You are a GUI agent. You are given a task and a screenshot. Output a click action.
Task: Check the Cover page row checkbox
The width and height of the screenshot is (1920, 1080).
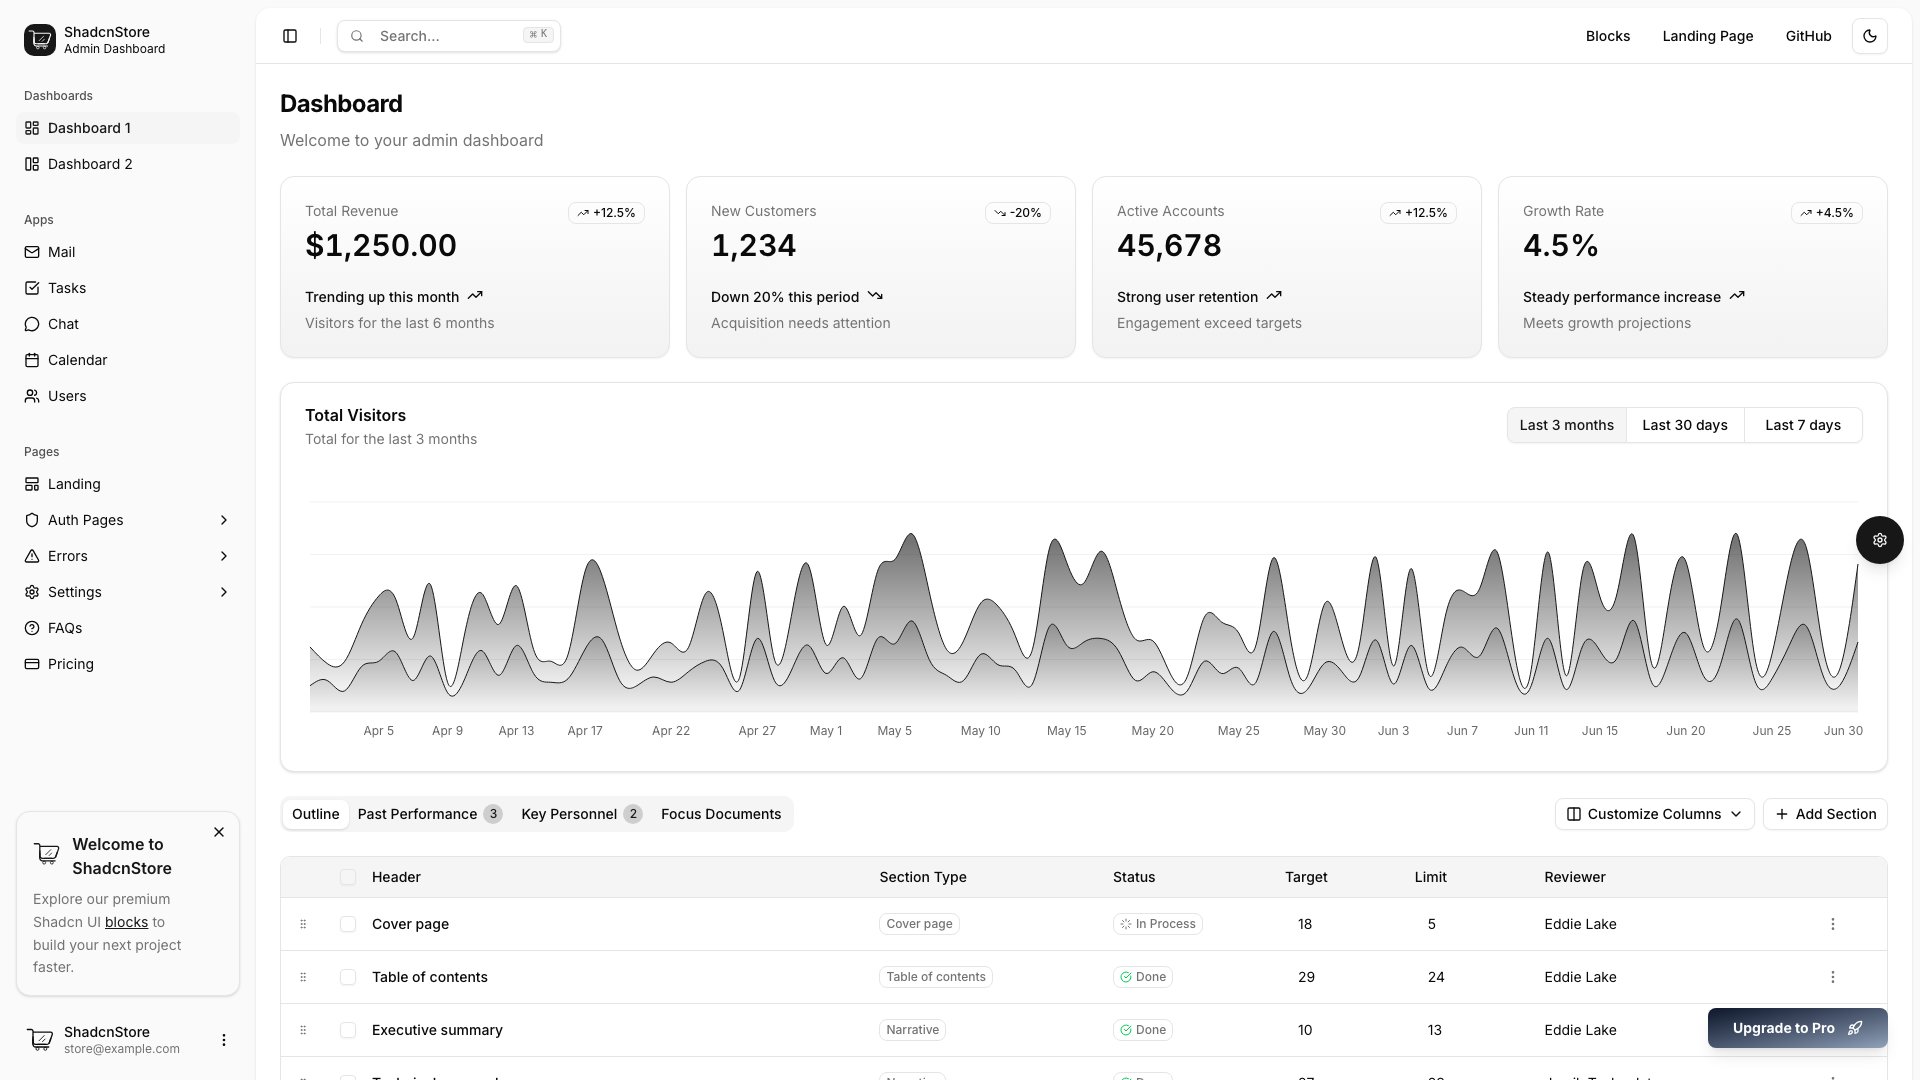point(348,924)
